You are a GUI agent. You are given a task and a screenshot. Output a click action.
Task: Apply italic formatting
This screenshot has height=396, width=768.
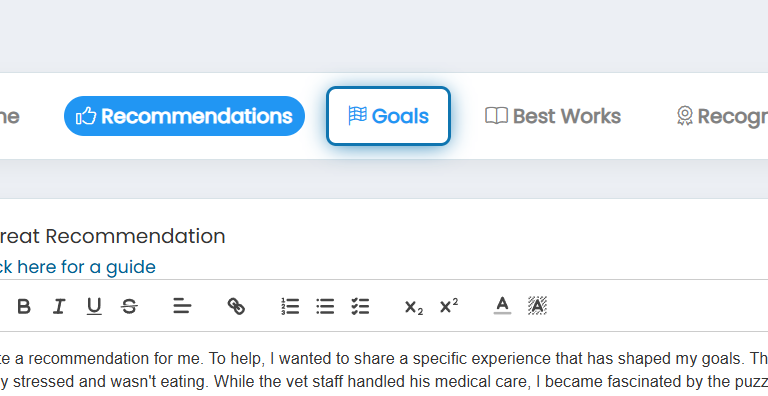tap(59, 306)
